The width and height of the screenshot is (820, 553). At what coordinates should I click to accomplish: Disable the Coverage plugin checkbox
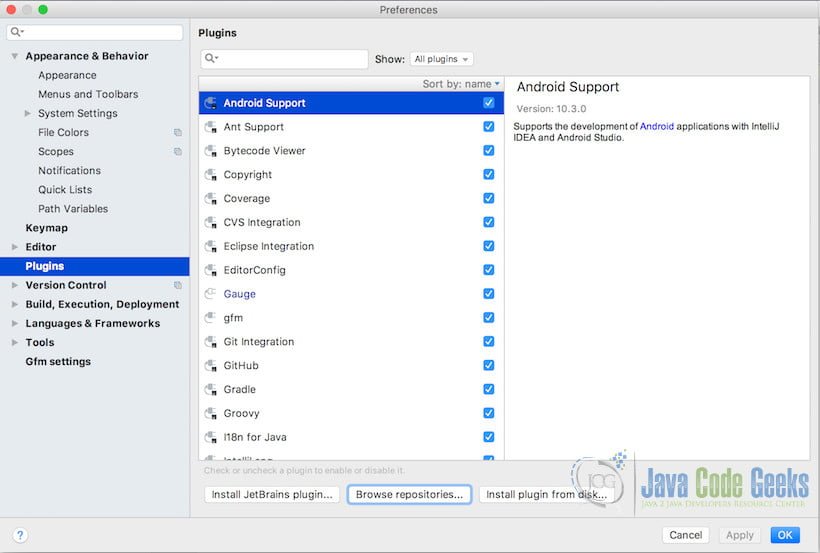click(488, 198)
